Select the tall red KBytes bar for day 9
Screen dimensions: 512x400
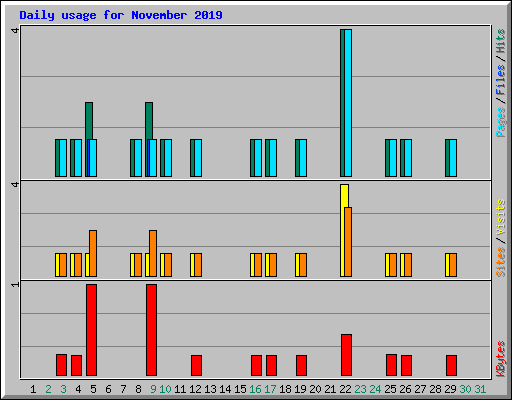pos(152,330)
